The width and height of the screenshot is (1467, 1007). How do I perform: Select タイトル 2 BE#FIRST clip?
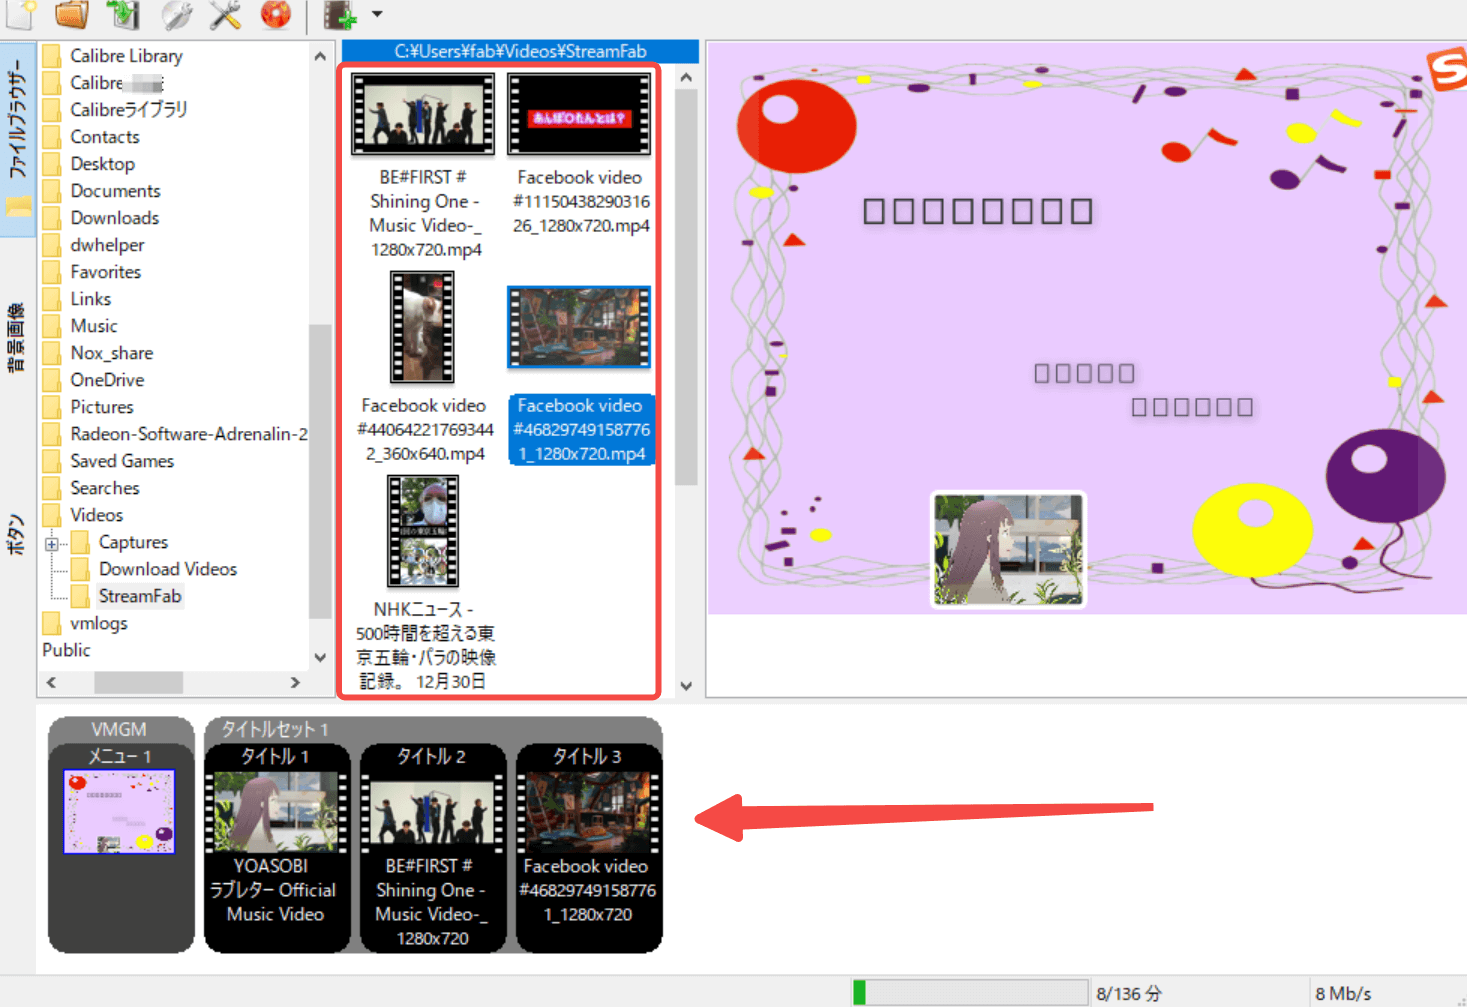click(432, 847)
